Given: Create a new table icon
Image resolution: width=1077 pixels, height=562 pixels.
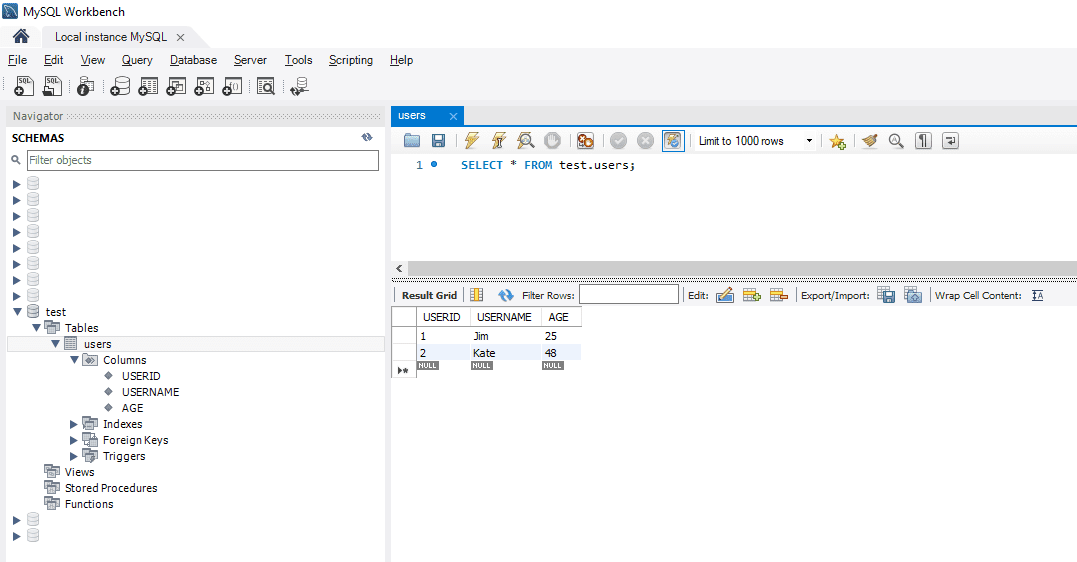Looking at the screenshot, I should pos(148,86).
